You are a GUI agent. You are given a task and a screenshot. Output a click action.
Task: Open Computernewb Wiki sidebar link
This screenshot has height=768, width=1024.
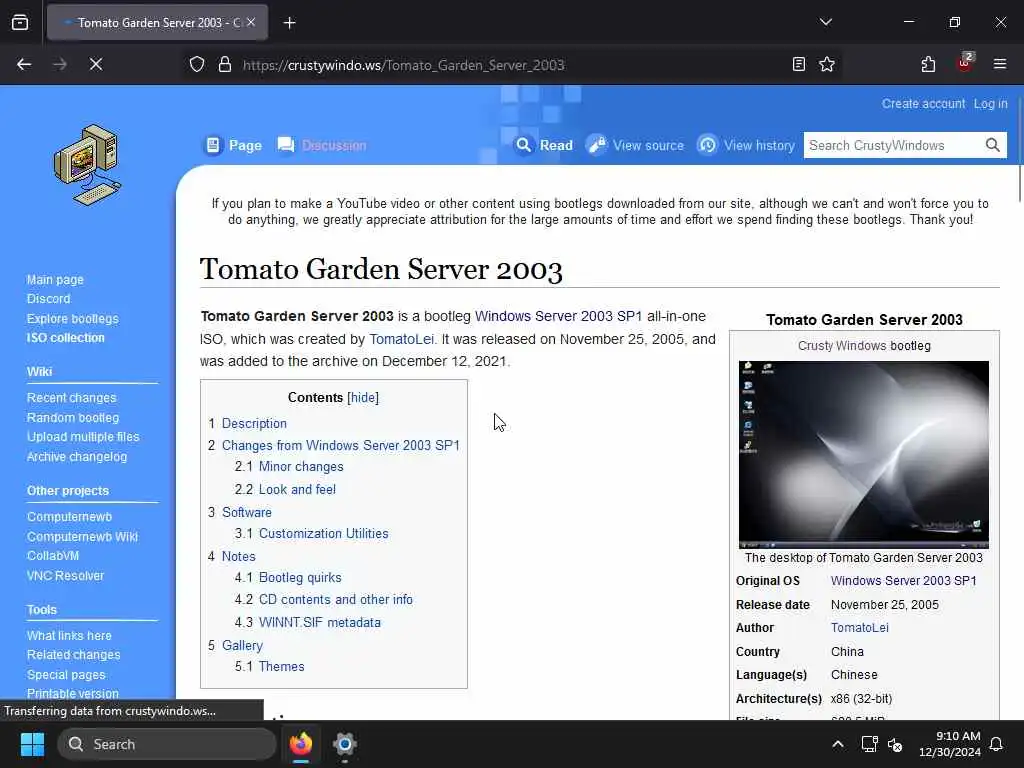(x=82, y=537)
